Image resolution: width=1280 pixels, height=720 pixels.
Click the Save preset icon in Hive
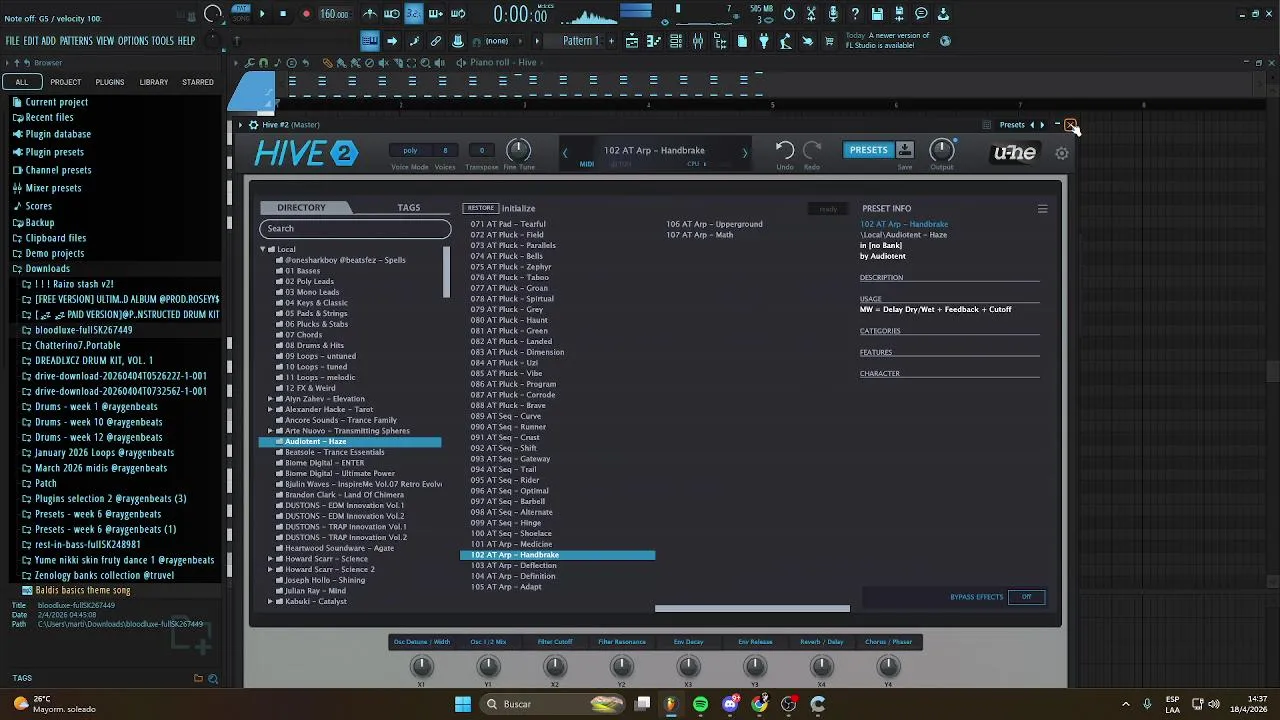point(905,150)
